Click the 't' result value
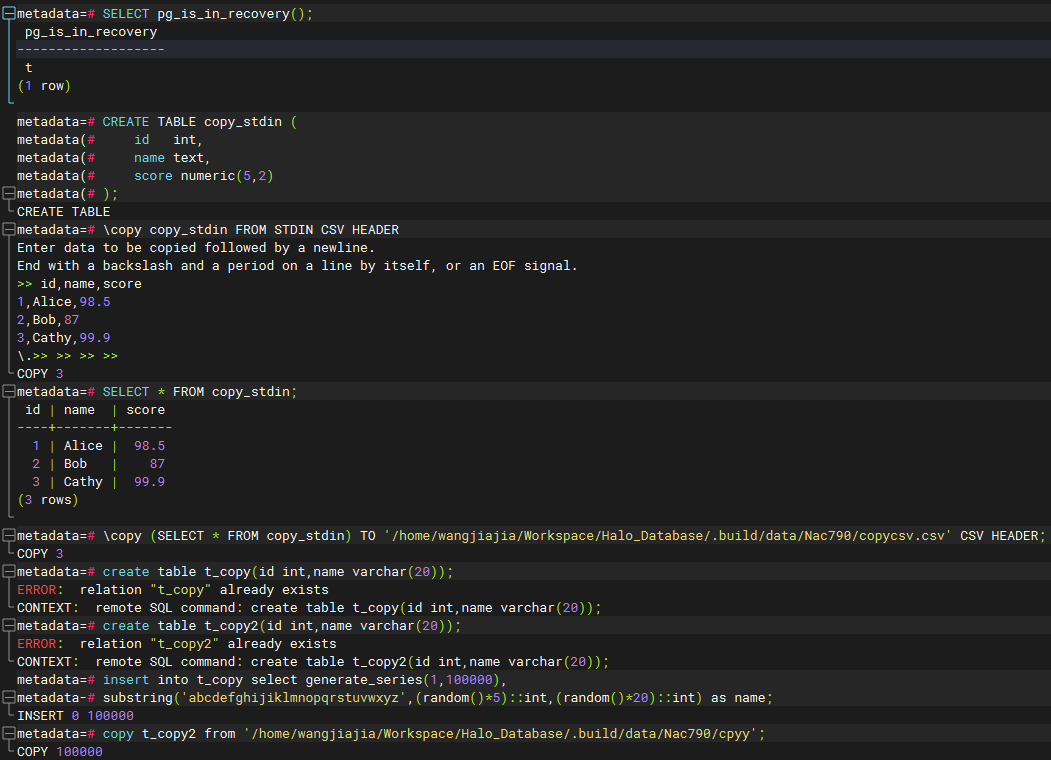The width and height of the screenshot is (1051, 760). pos(29,68)
